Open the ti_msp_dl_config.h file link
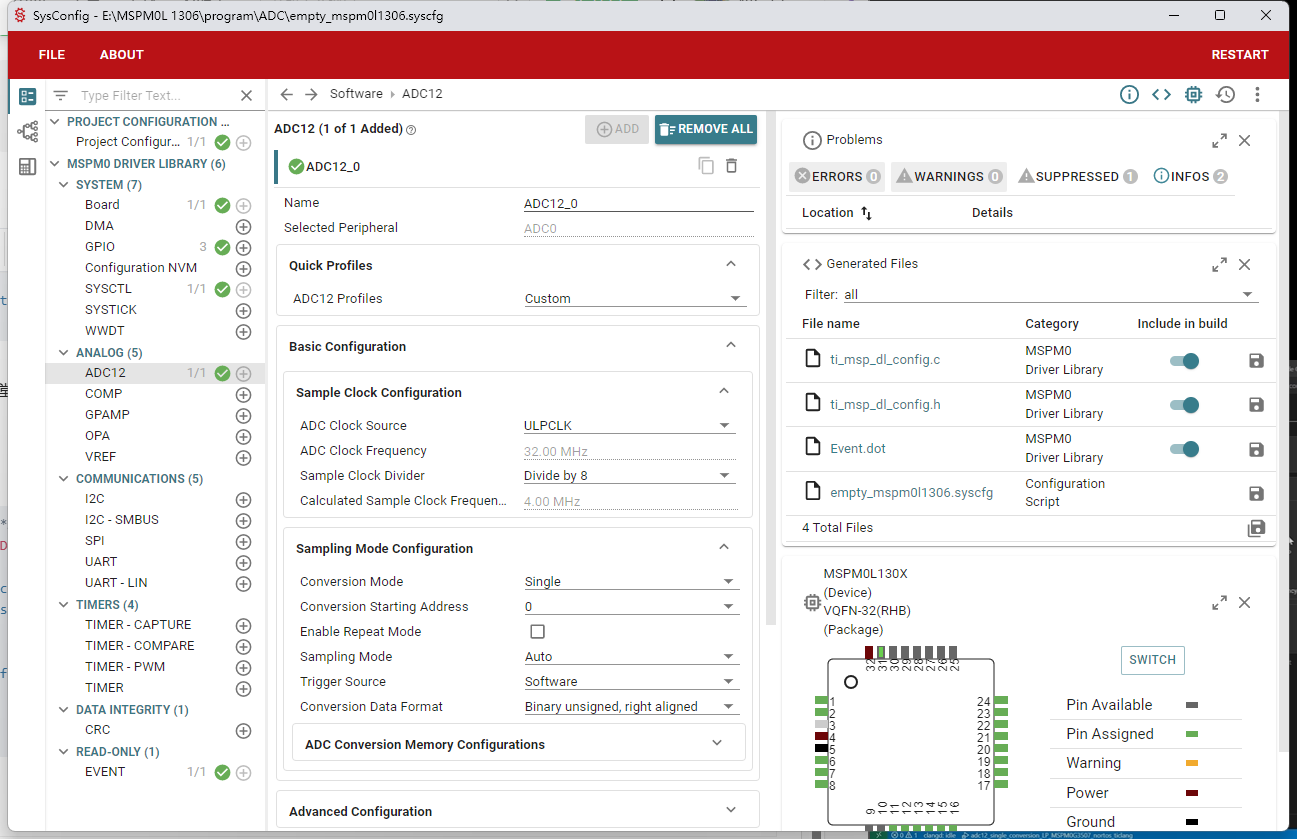 pos(885,405)
